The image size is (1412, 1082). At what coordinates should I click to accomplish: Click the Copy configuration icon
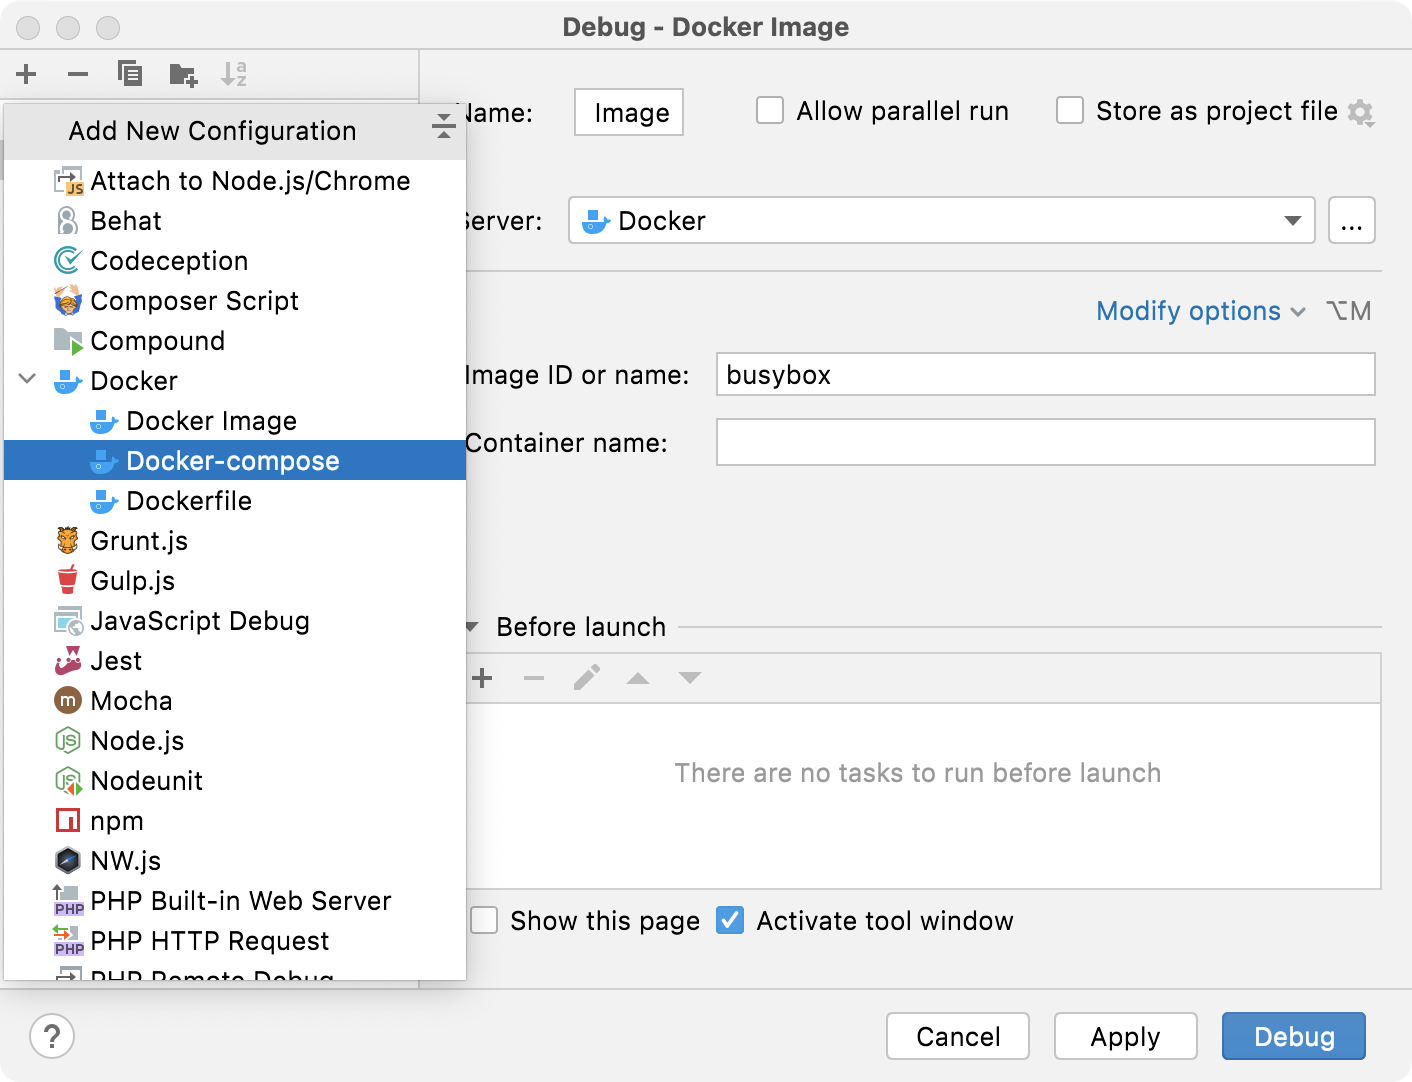click(130, 74)
